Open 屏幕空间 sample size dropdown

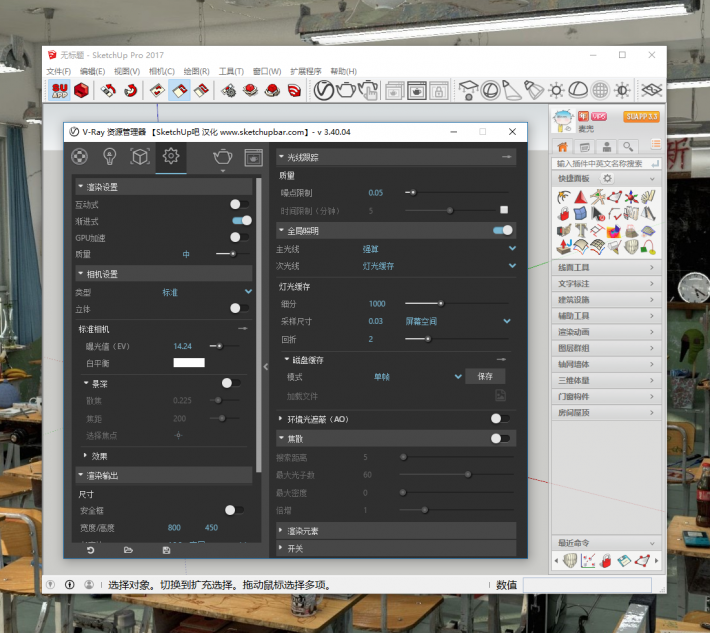[x=458, y=321]
